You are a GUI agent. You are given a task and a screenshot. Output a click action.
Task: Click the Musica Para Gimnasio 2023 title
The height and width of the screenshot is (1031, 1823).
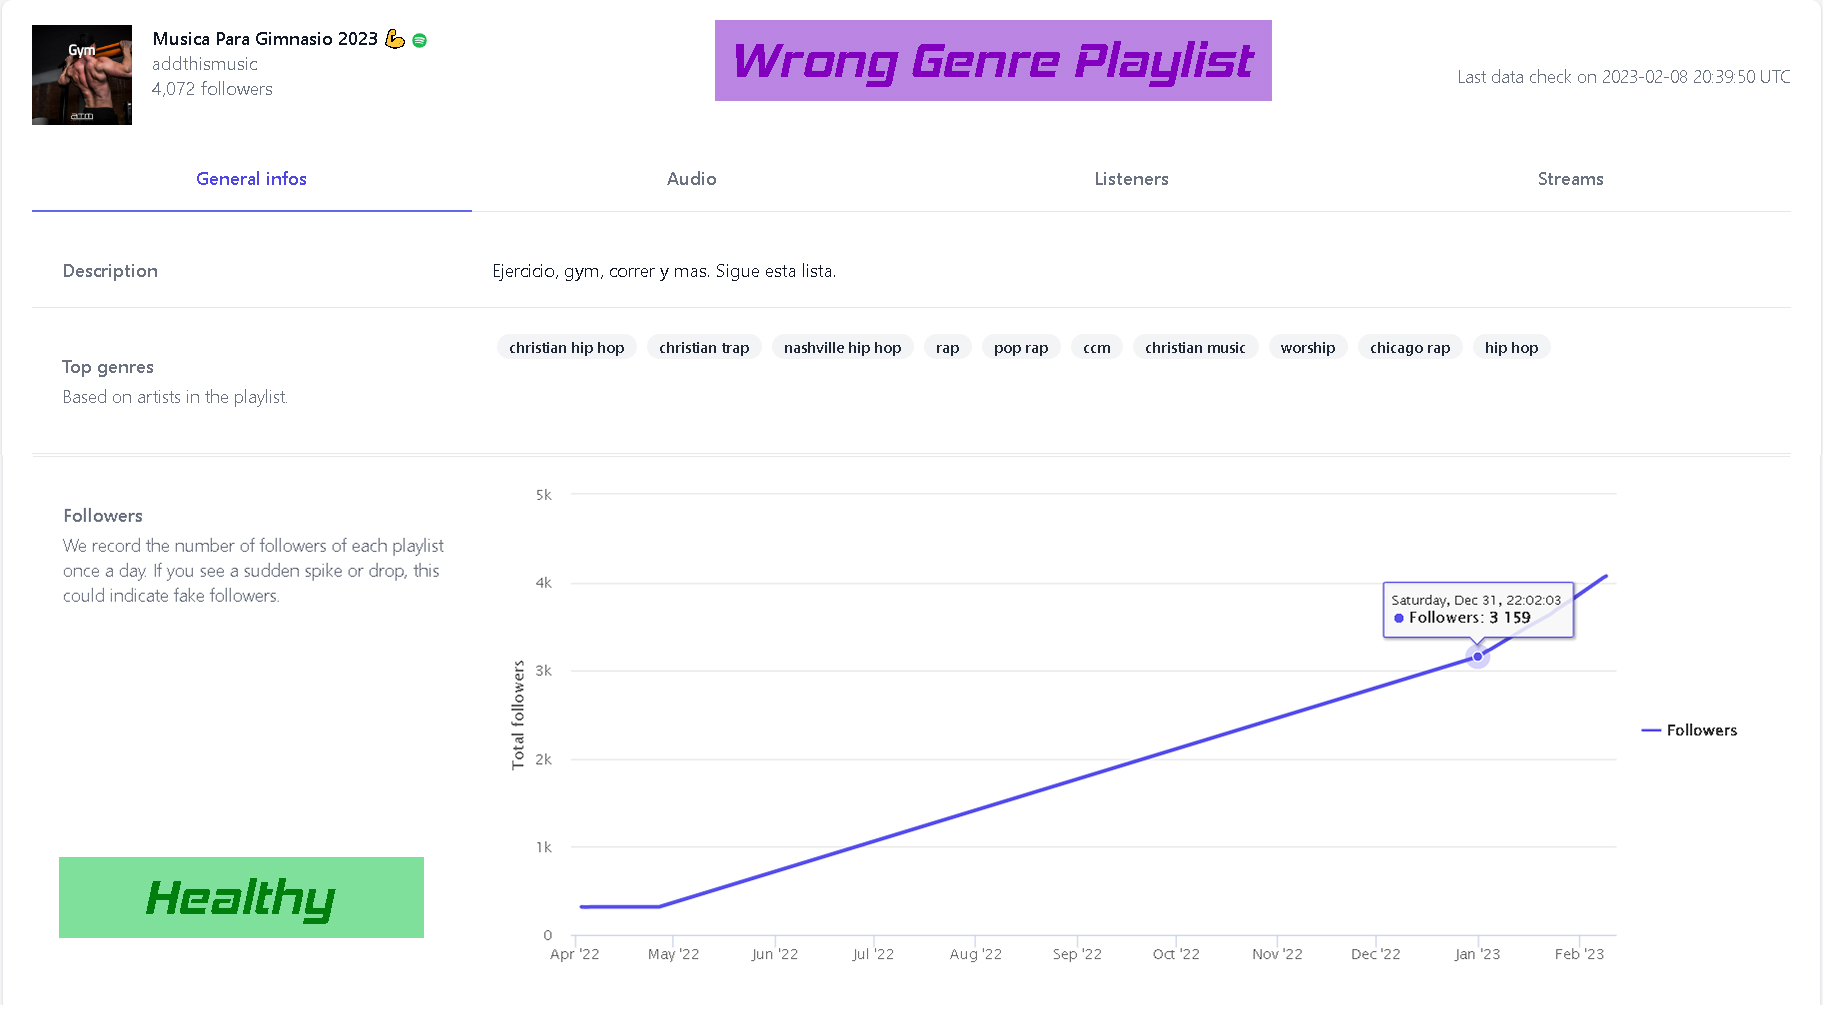tap(265, 39)
